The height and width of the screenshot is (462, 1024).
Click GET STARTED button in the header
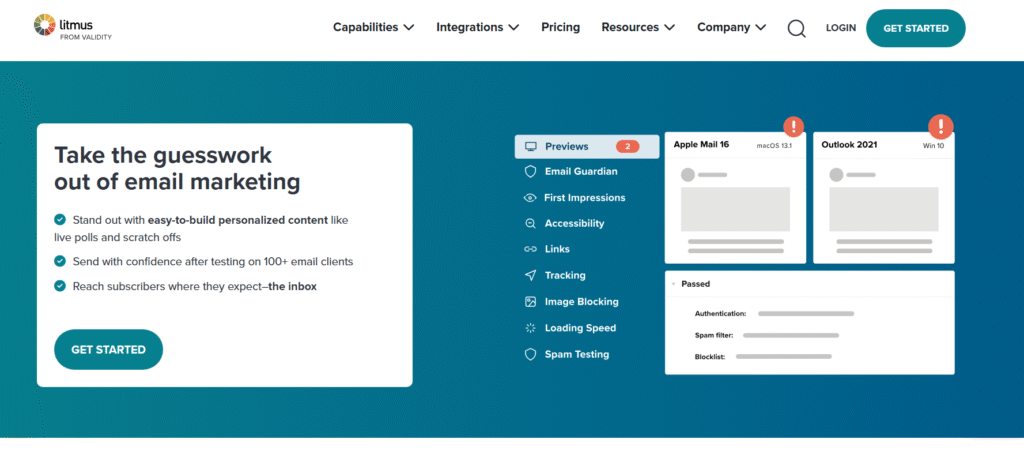(916, 28)
